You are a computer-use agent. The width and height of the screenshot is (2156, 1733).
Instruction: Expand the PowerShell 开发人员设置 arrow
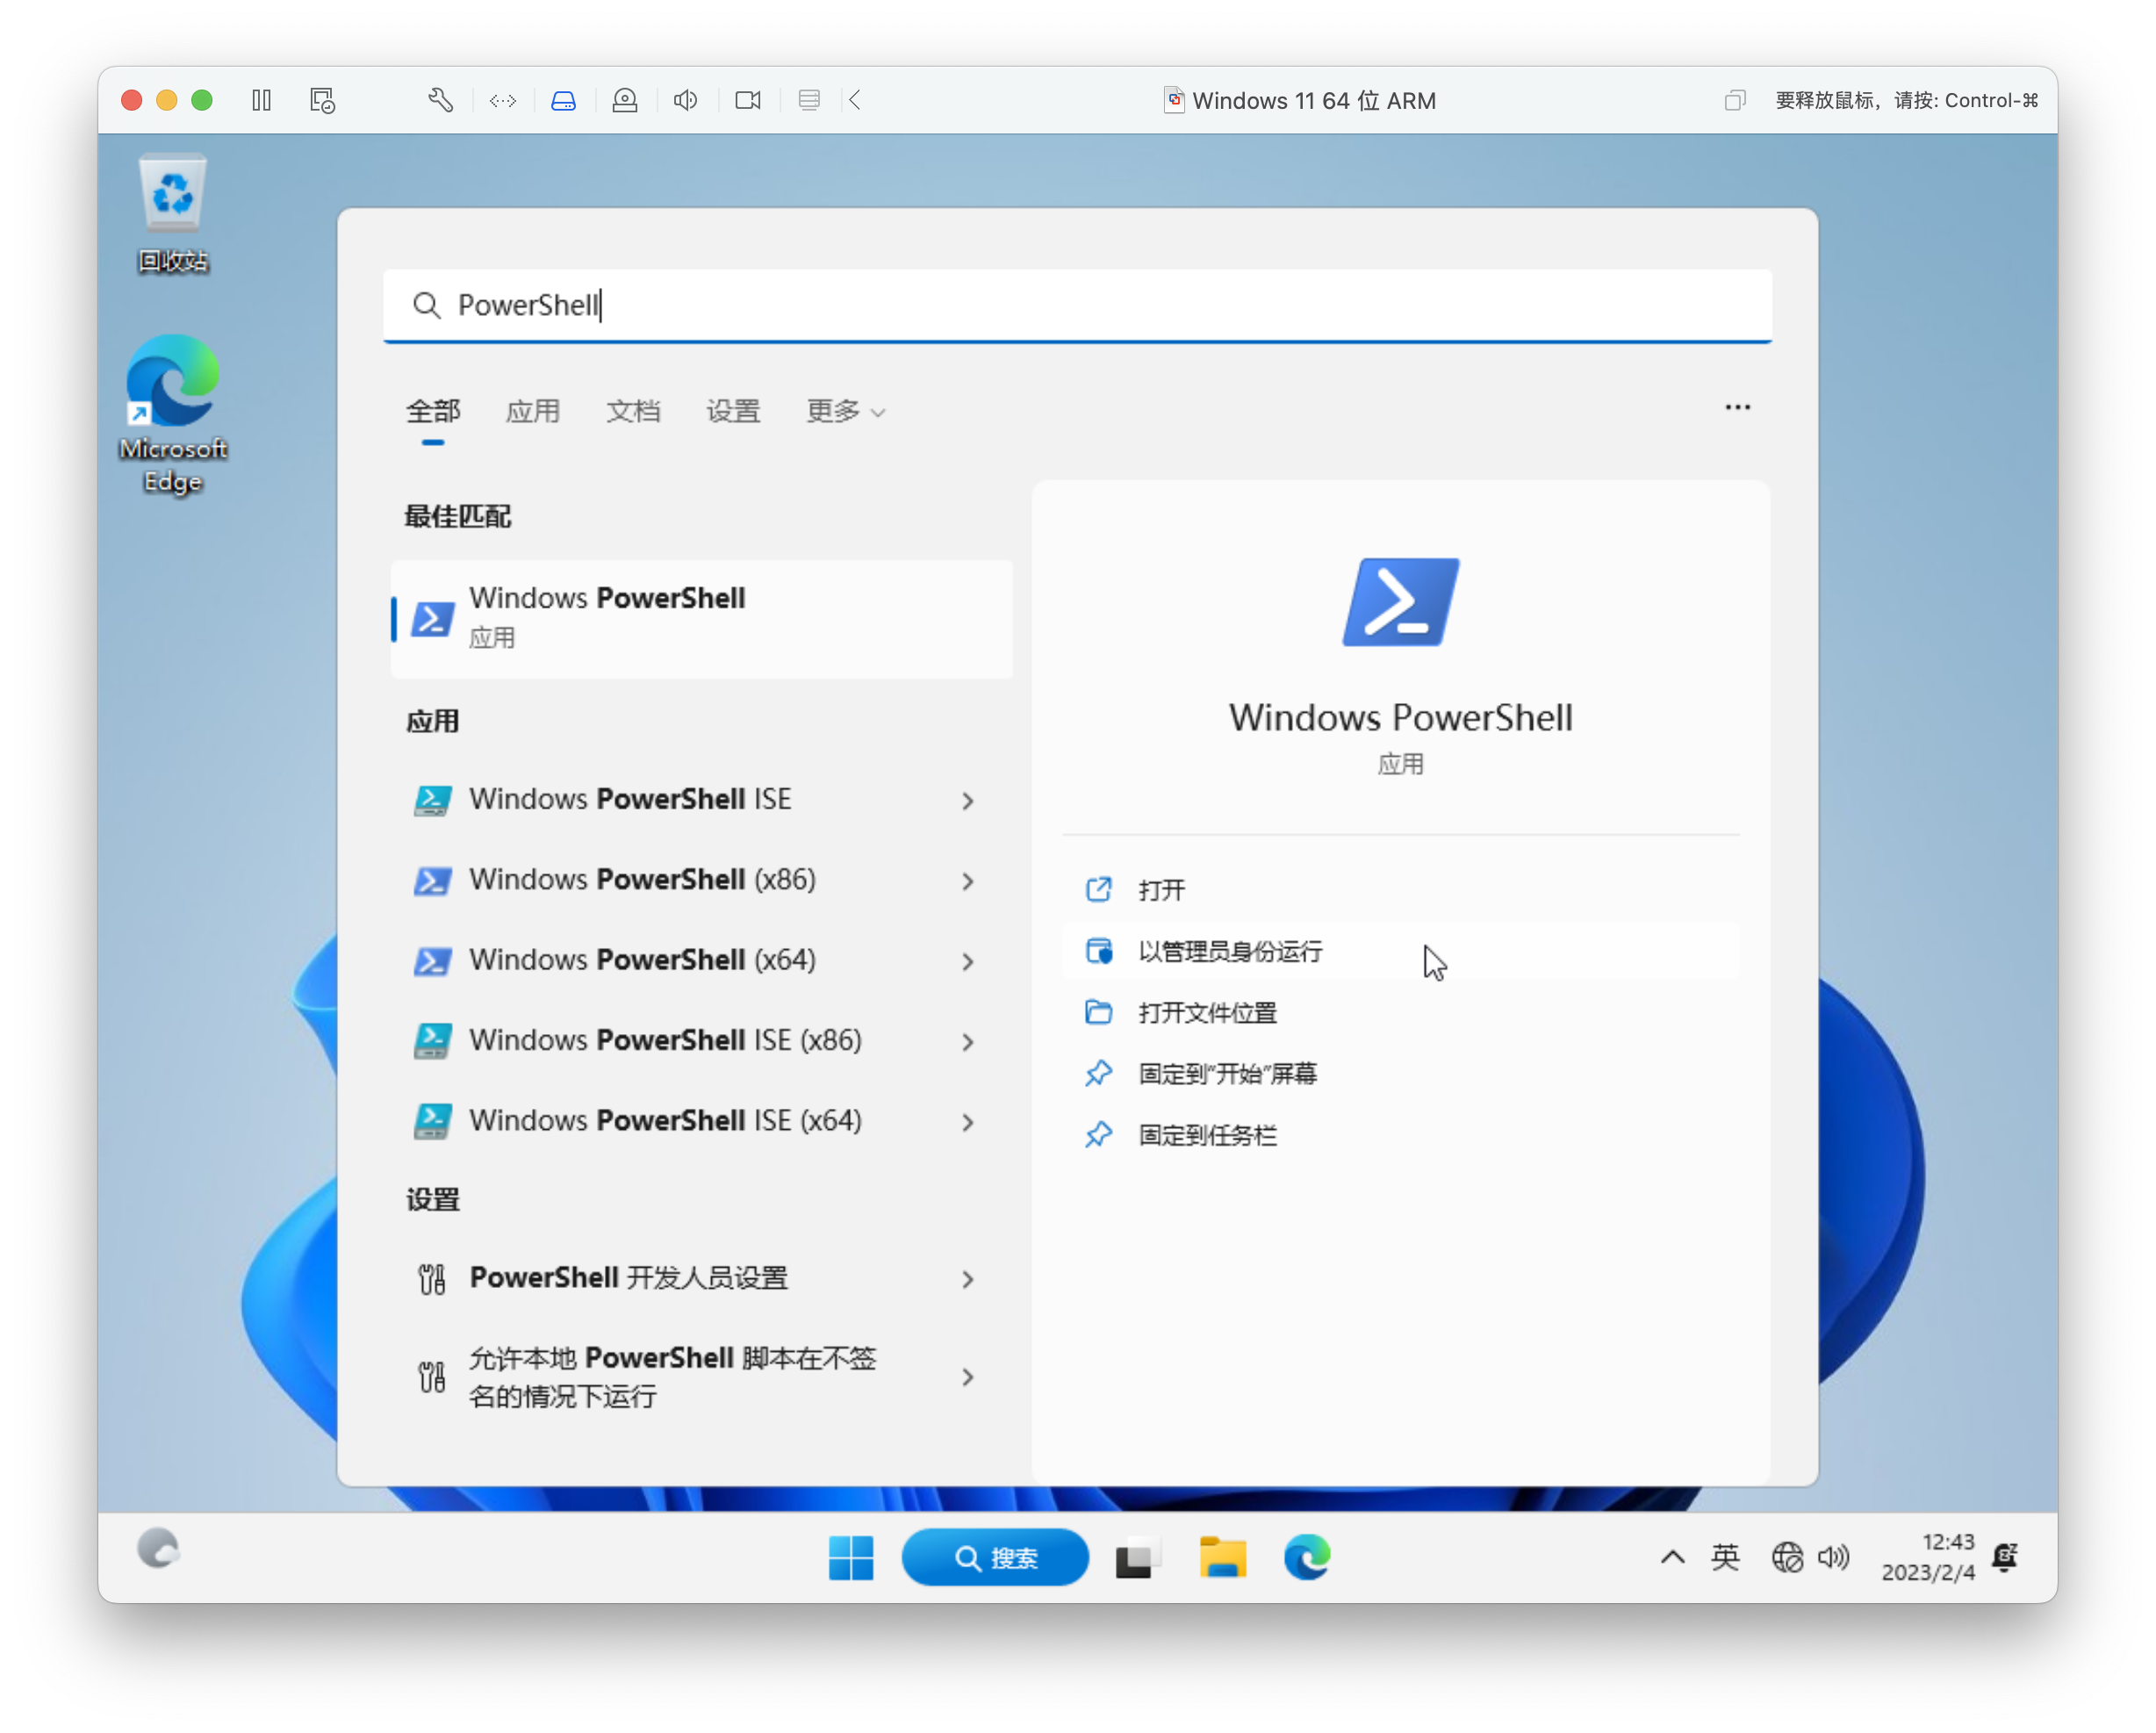[x=967, y=1279]
